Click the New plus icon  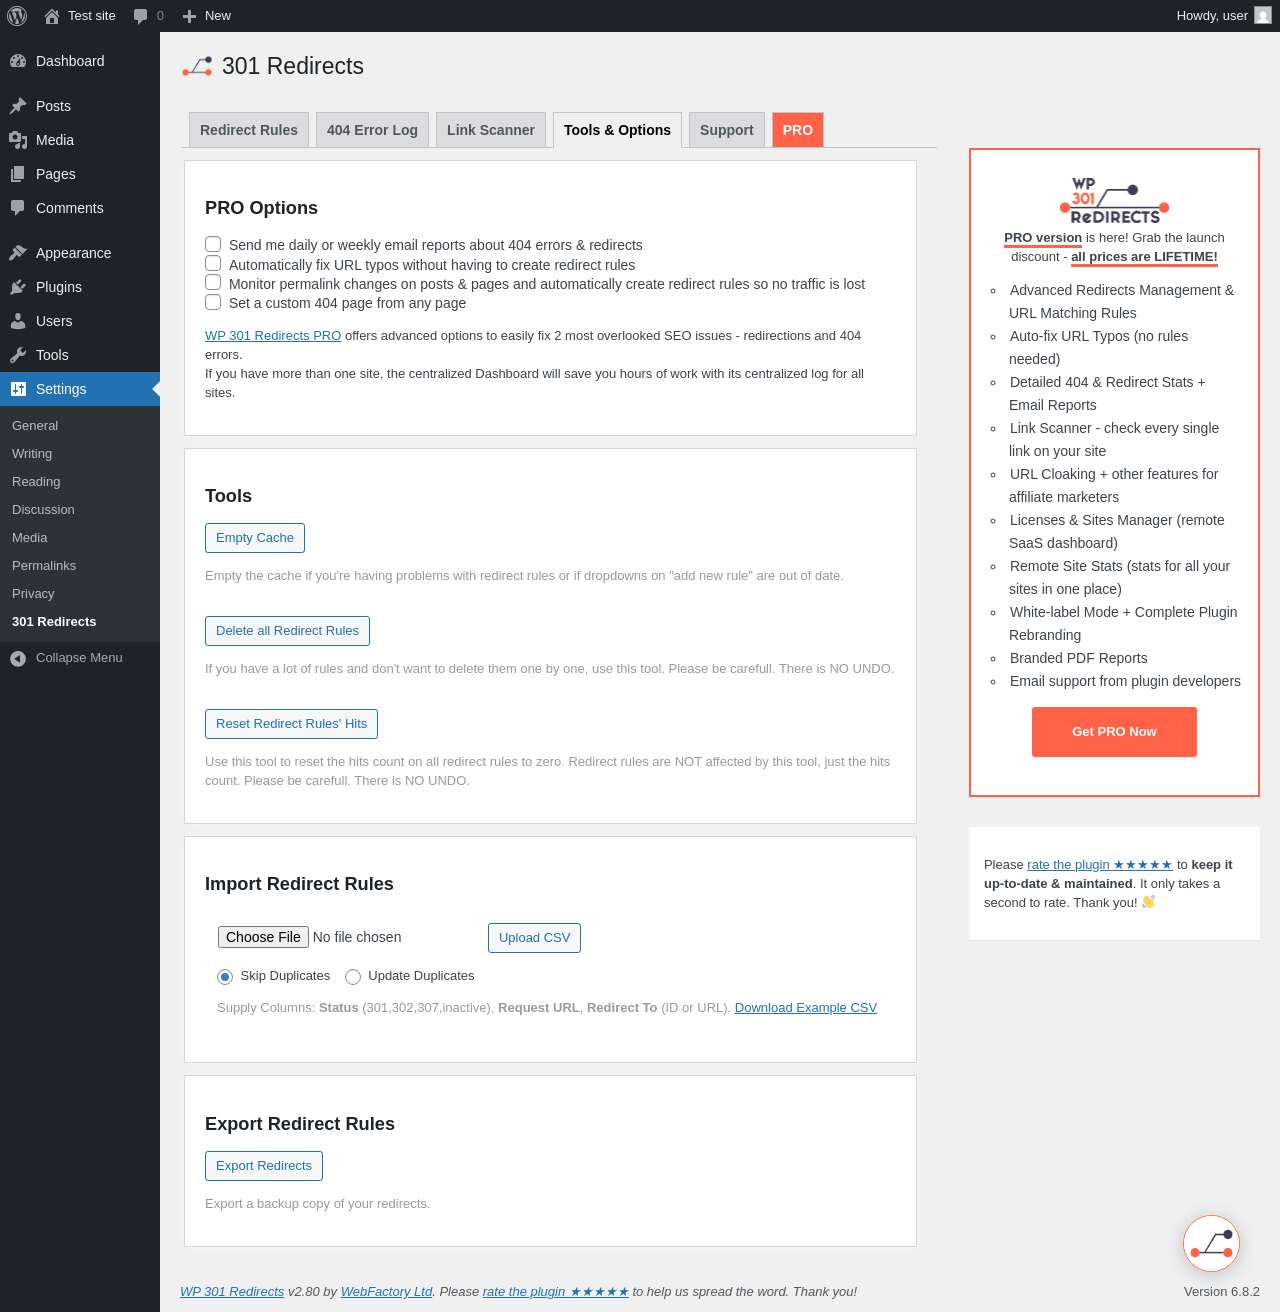tap(189, 16)
